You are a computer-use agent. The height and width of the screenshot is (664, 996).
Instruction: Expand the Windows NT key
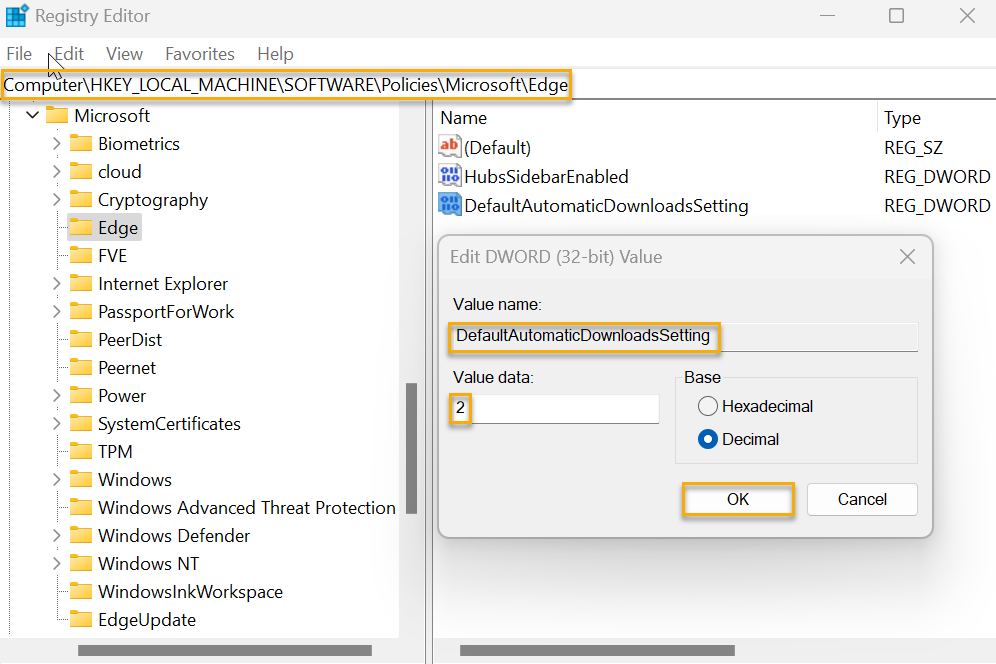56,564
